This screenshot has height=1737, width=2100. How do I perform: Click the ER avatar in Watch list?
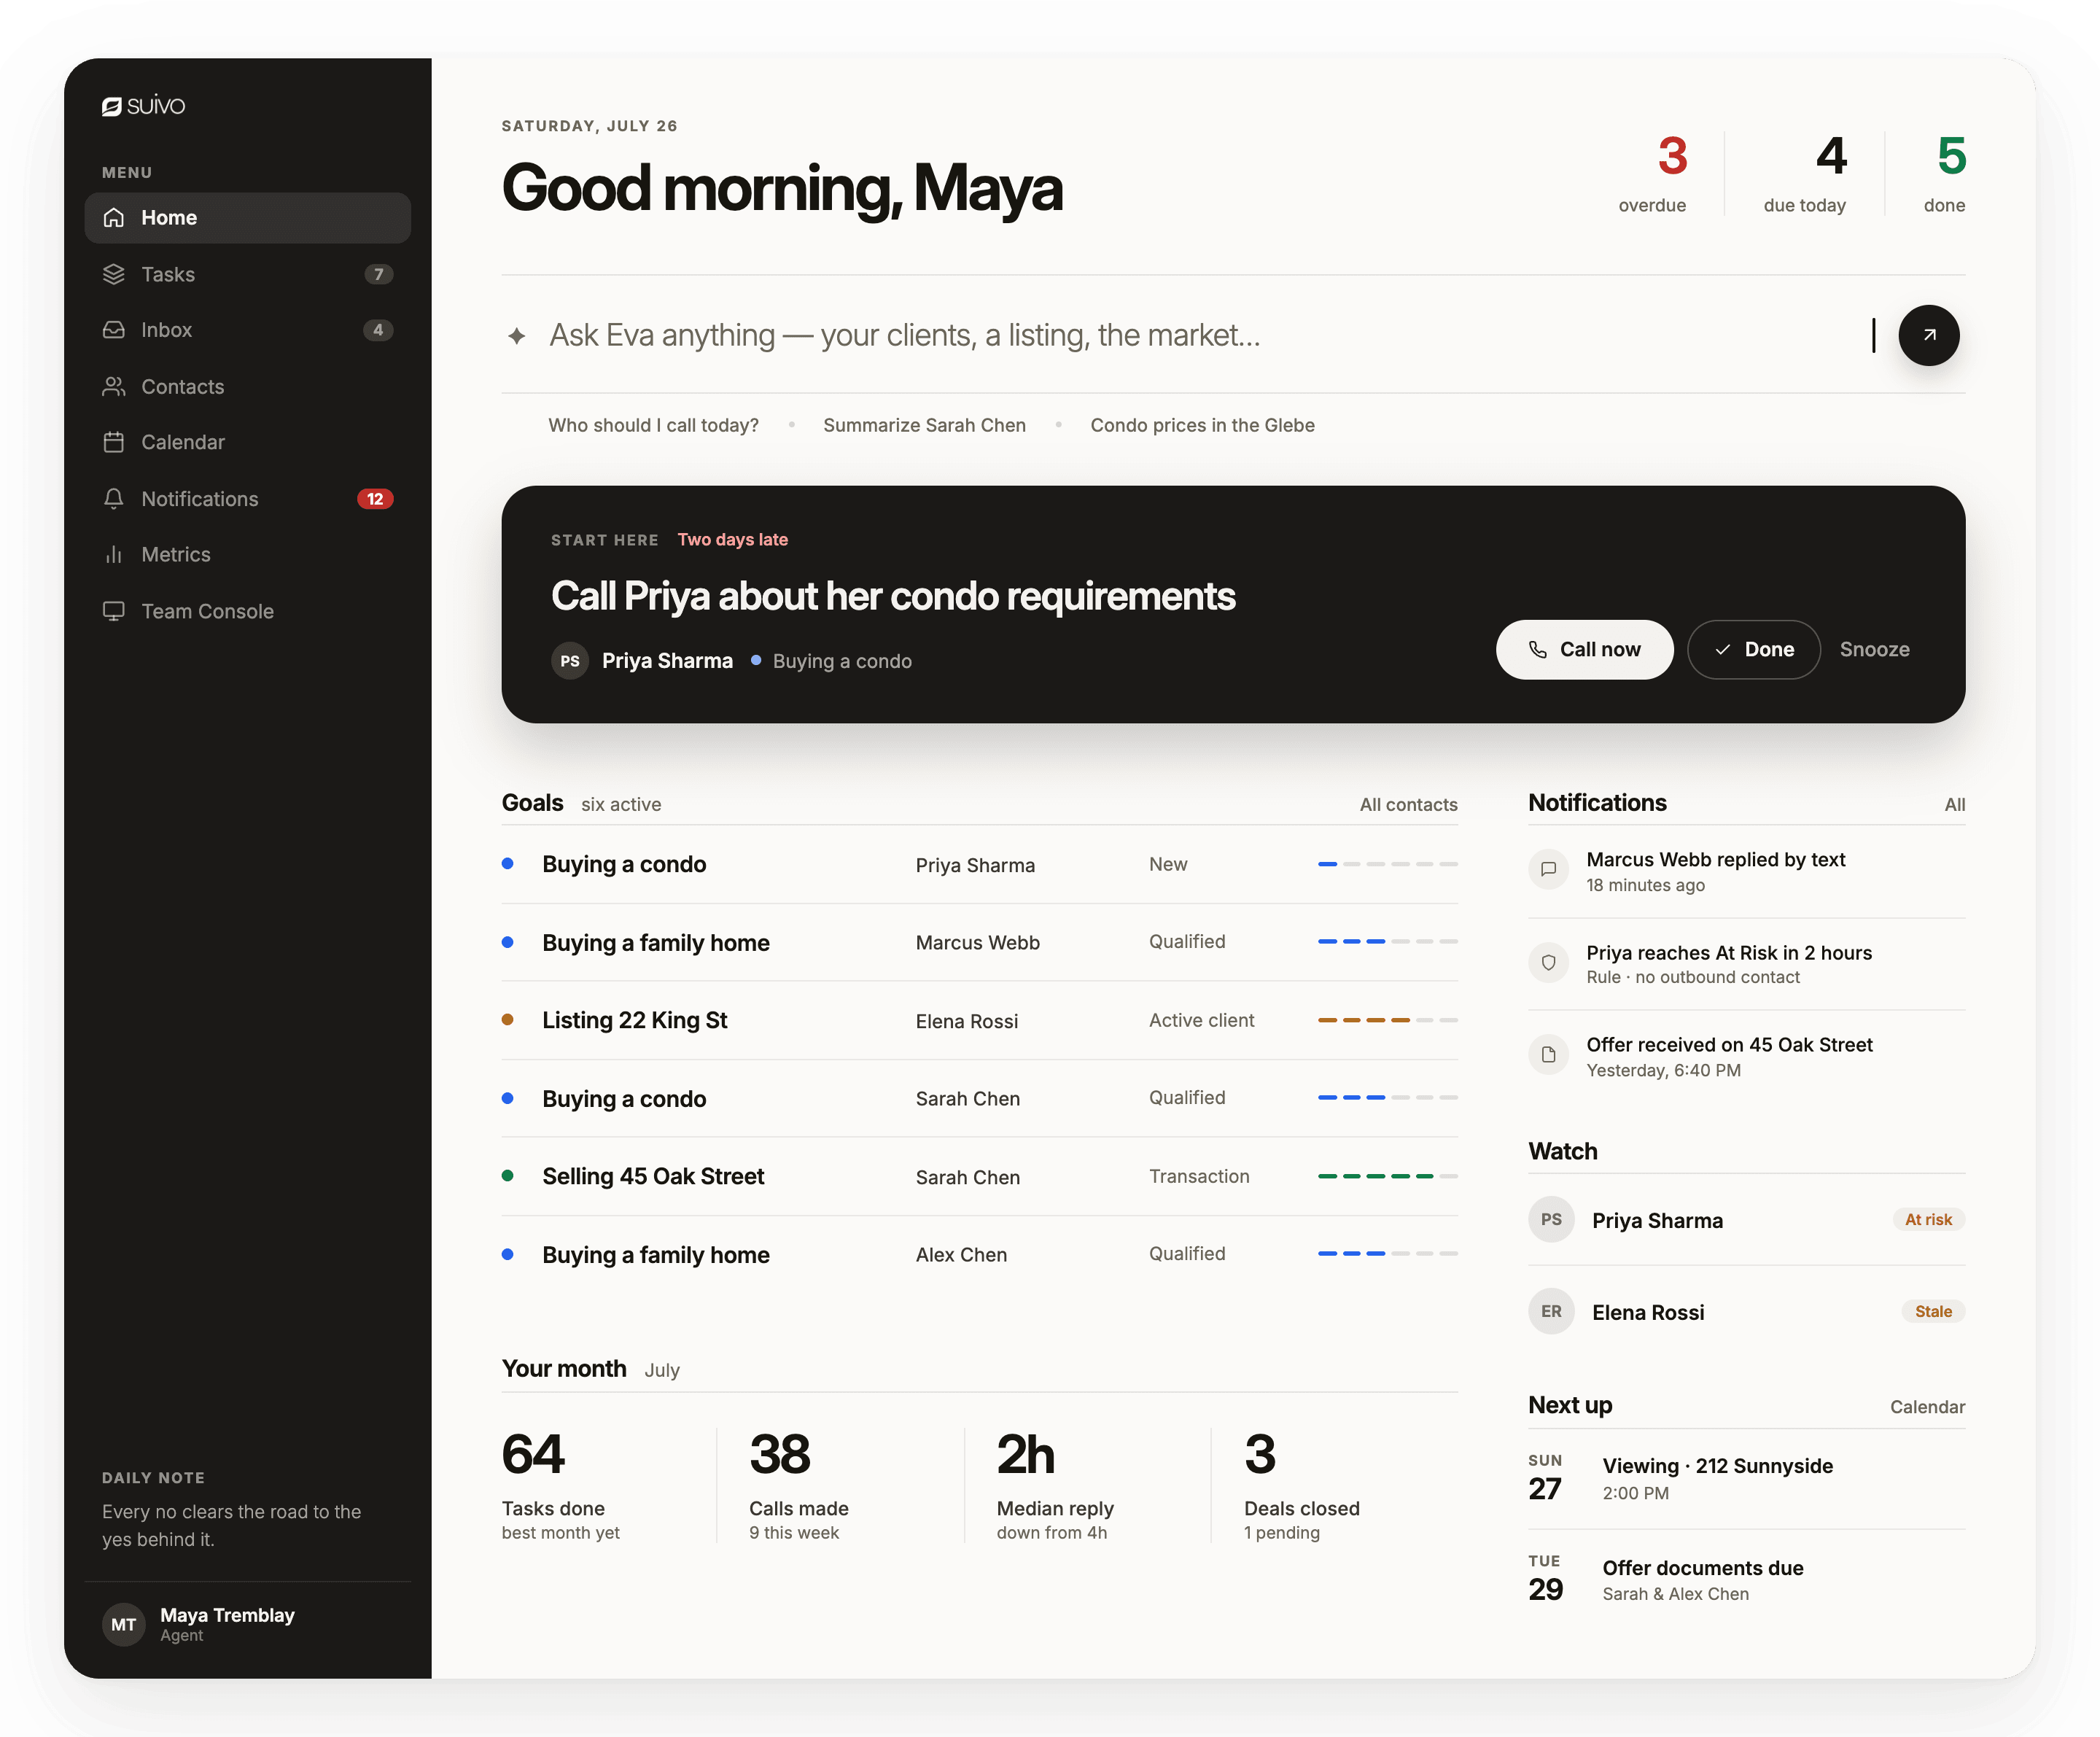click(x=1551, y=1311)
